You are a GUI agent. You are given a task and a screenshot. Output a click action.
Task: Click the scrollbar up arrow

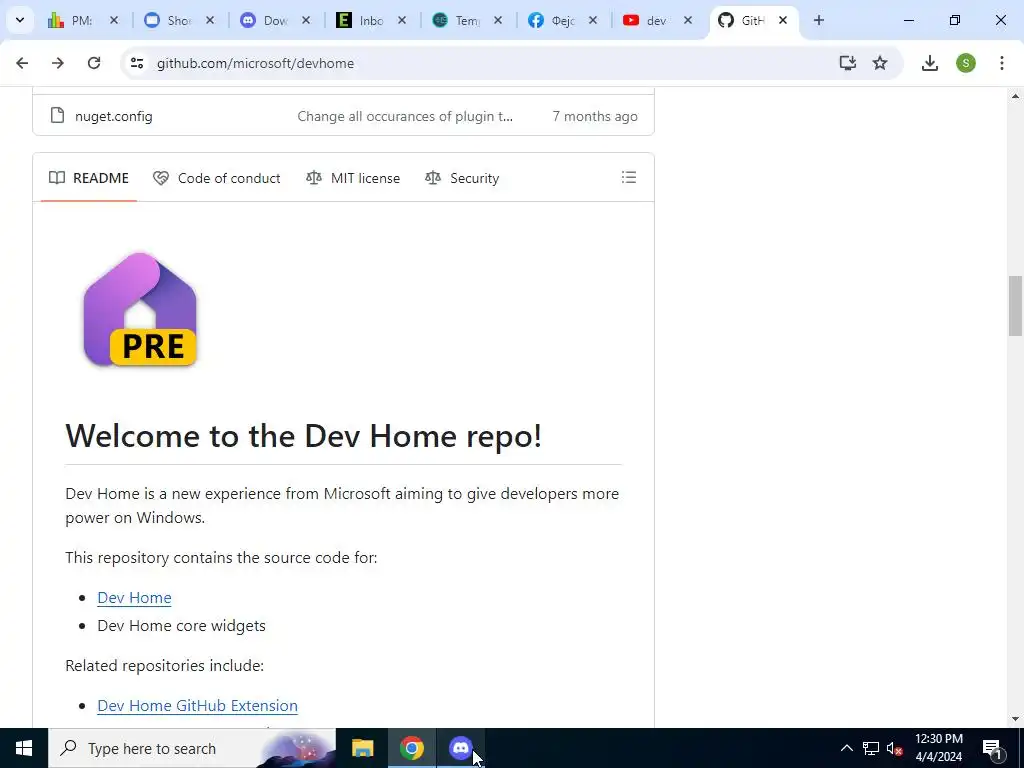(1015, 96)
